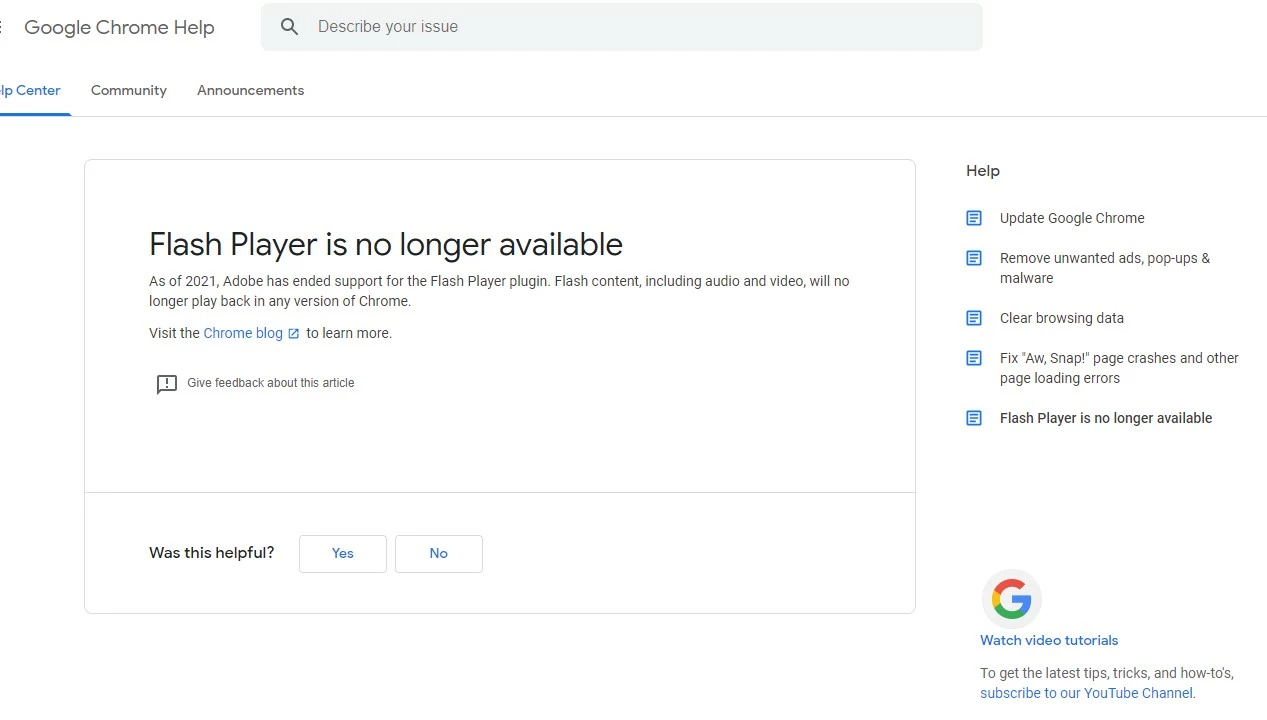Click the Help sidebar heading
Image resolution: width=1267 pixels, height=720 pixels.
click(983, 171)
